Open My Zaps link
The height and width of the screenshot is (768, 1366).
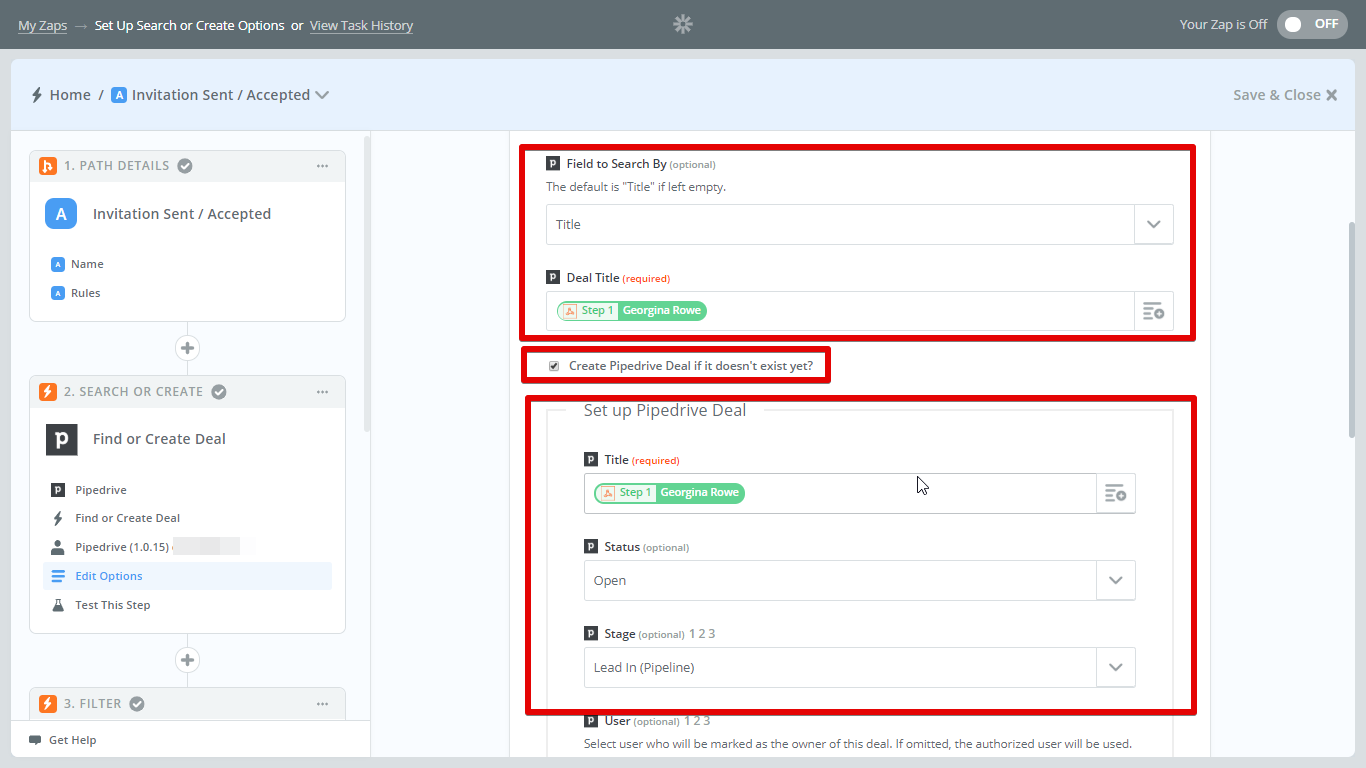pyautogui.click(x=42, y=25)
